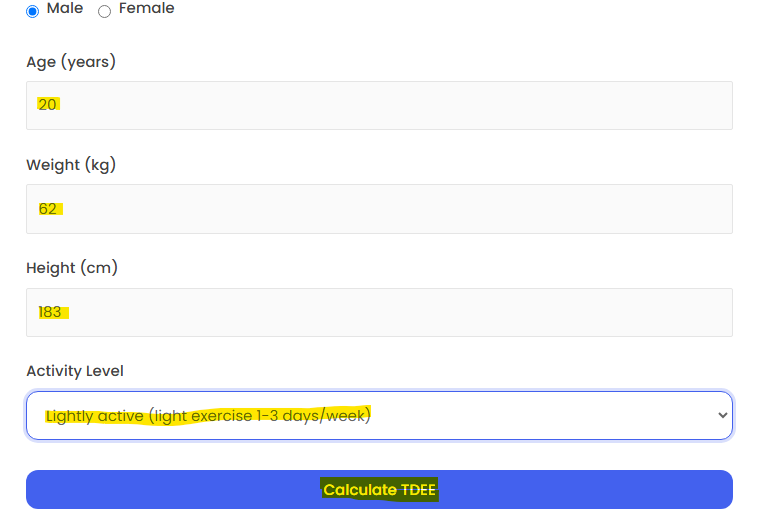Focus the Age (years) input field

[379, 105]
